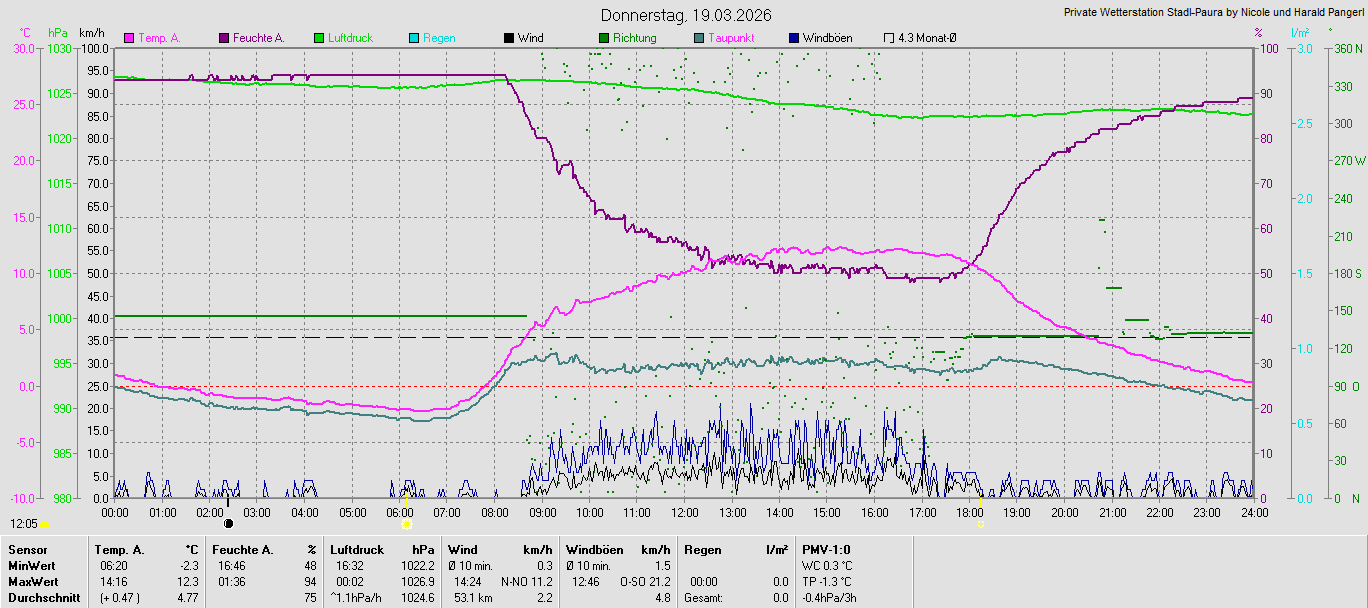Image resolution: width=1368 pixels, height=608 pixels.
Task: Toggle the 4.3 Monat-Ø legend box
Action: 889,38
